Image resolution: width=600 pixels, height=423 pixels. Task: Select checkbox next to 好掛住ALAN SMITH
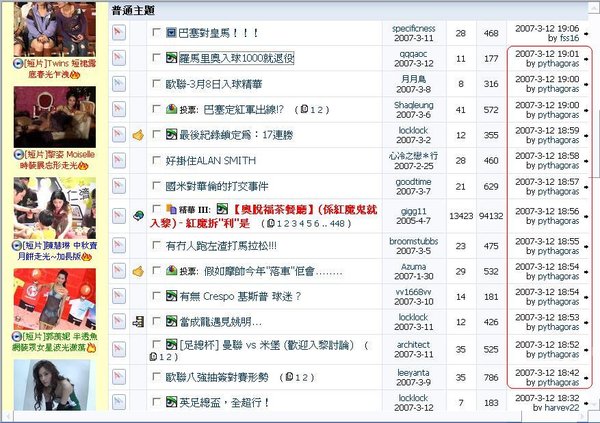coord(156,160)
